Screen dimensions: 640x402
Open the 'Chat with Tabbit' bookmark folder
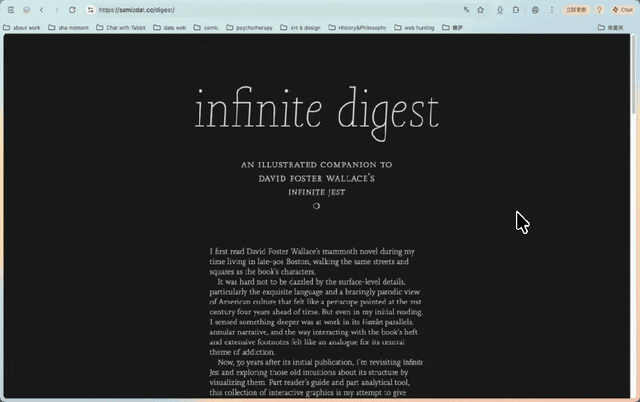pos(121,28)
